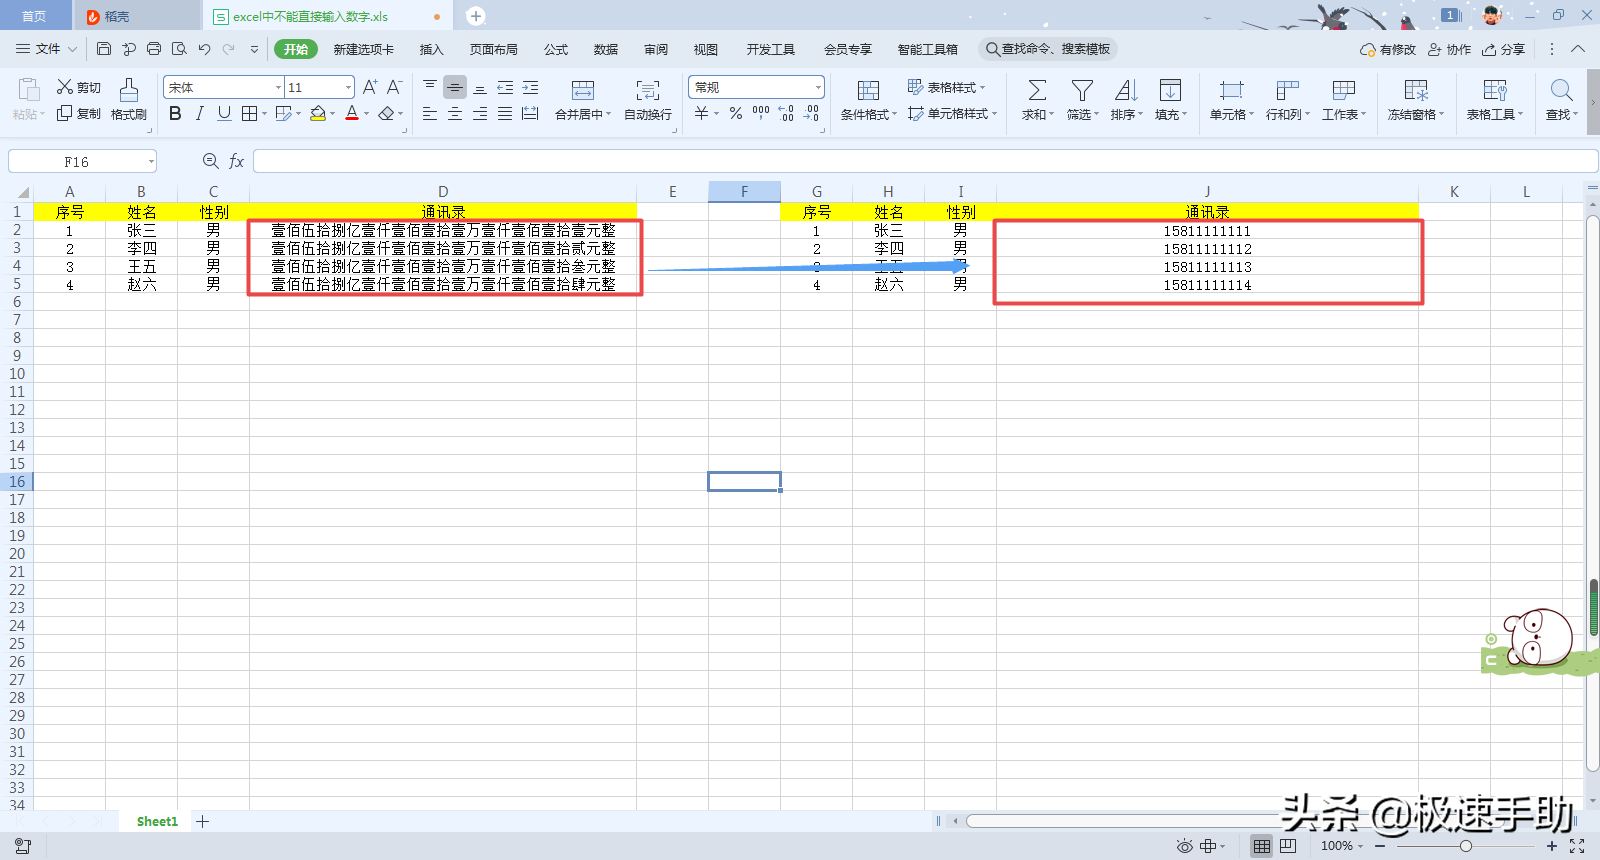
Task: Switch to the 公式 Formulas tab
Action: [x=556, y=49]
